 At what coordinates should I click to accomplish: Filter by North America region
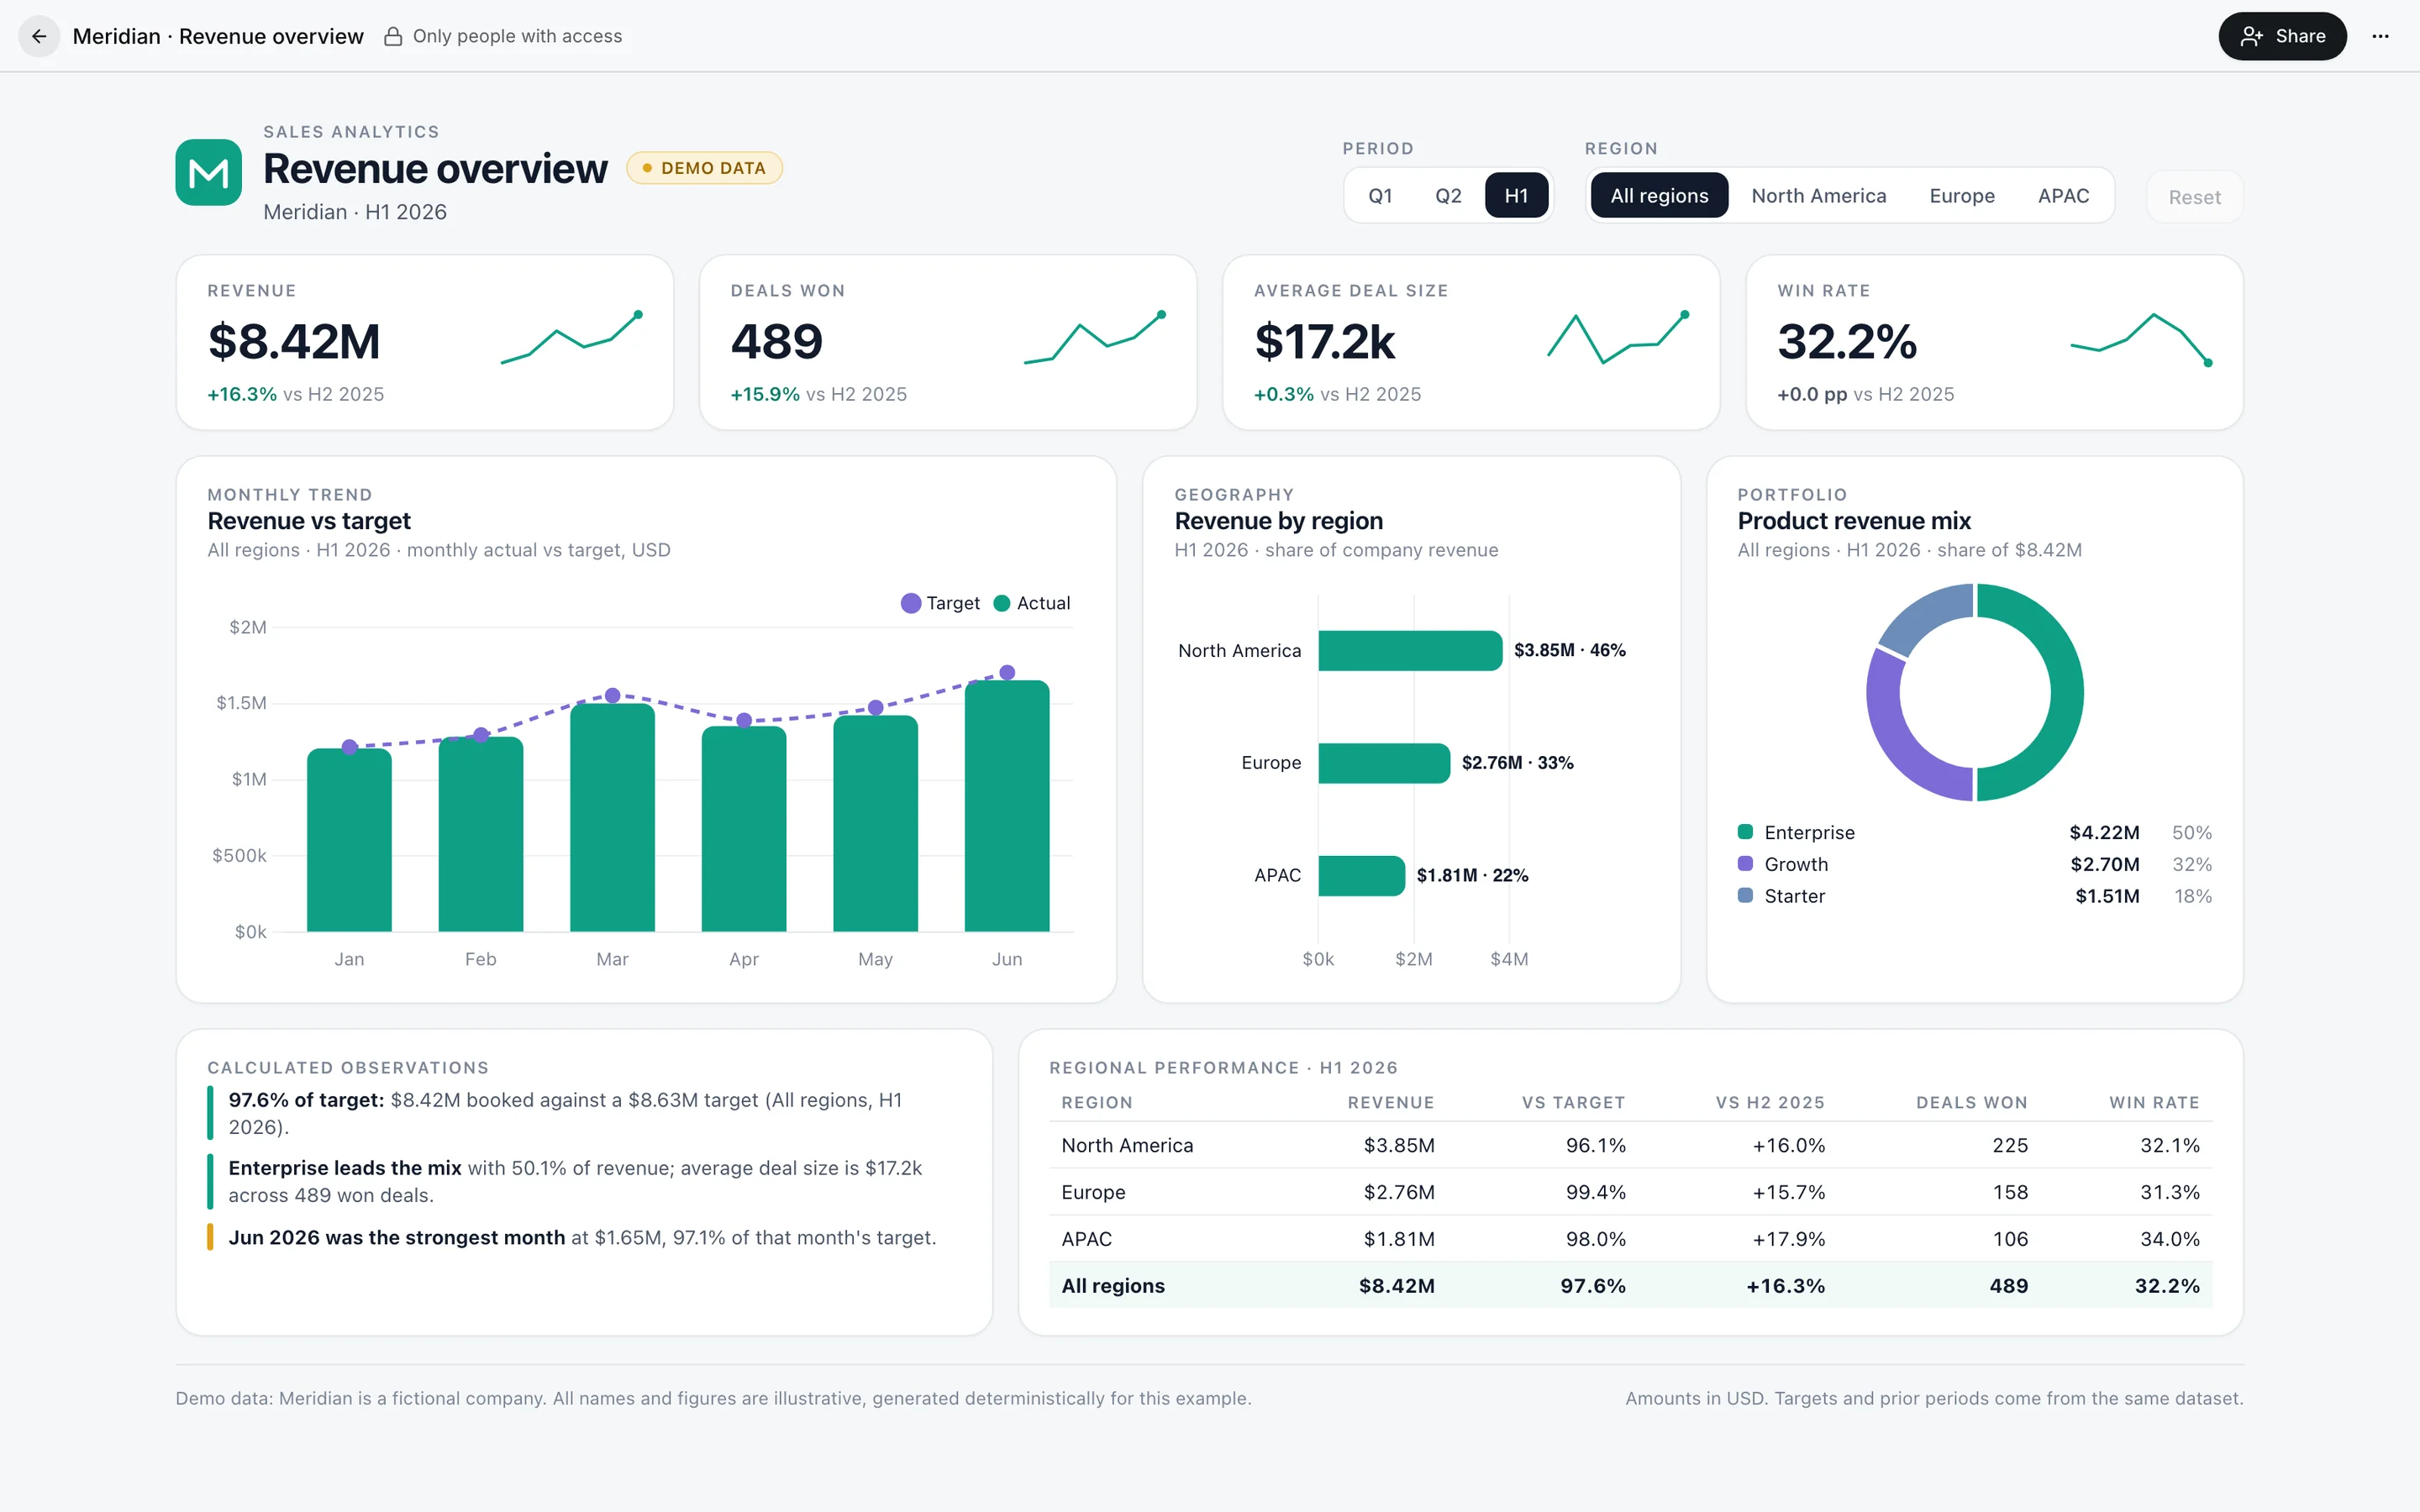point(1818,195)
